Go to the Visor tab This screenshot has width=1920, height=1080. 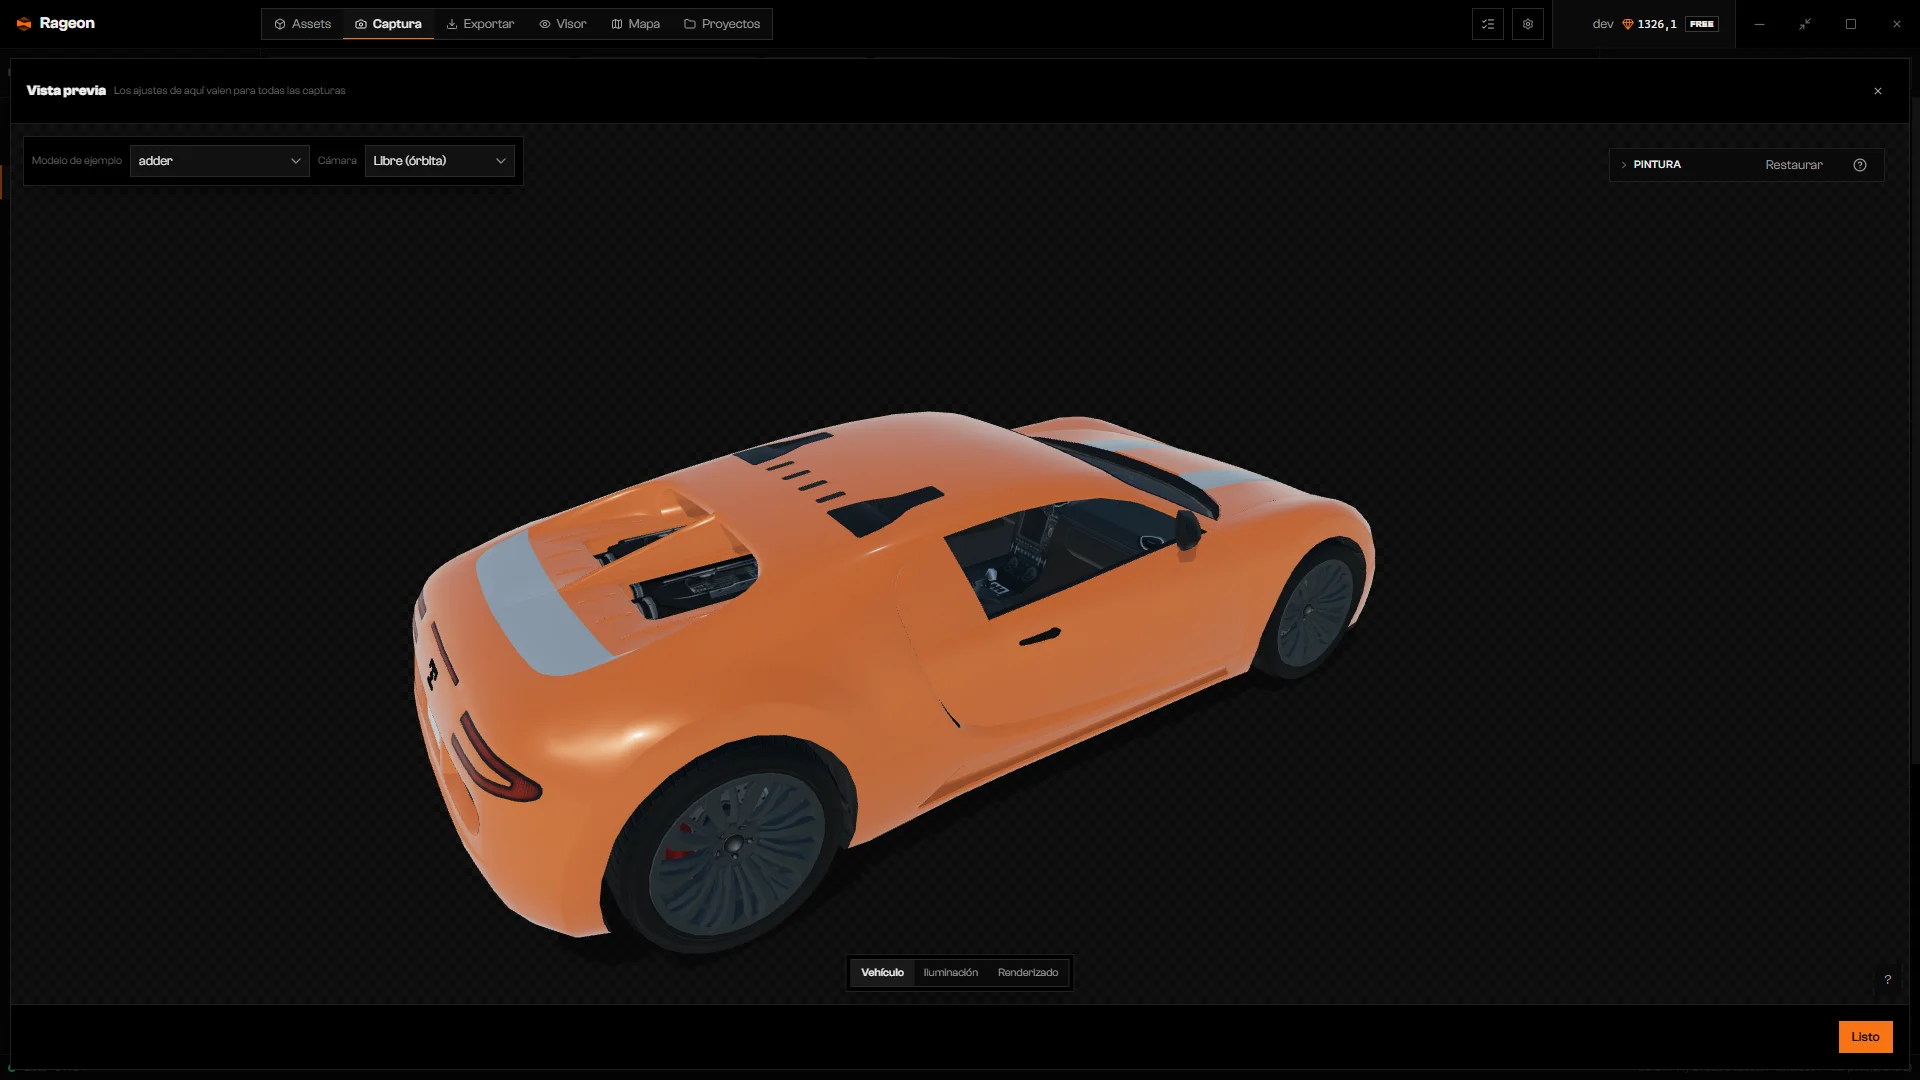coord(563,24)
